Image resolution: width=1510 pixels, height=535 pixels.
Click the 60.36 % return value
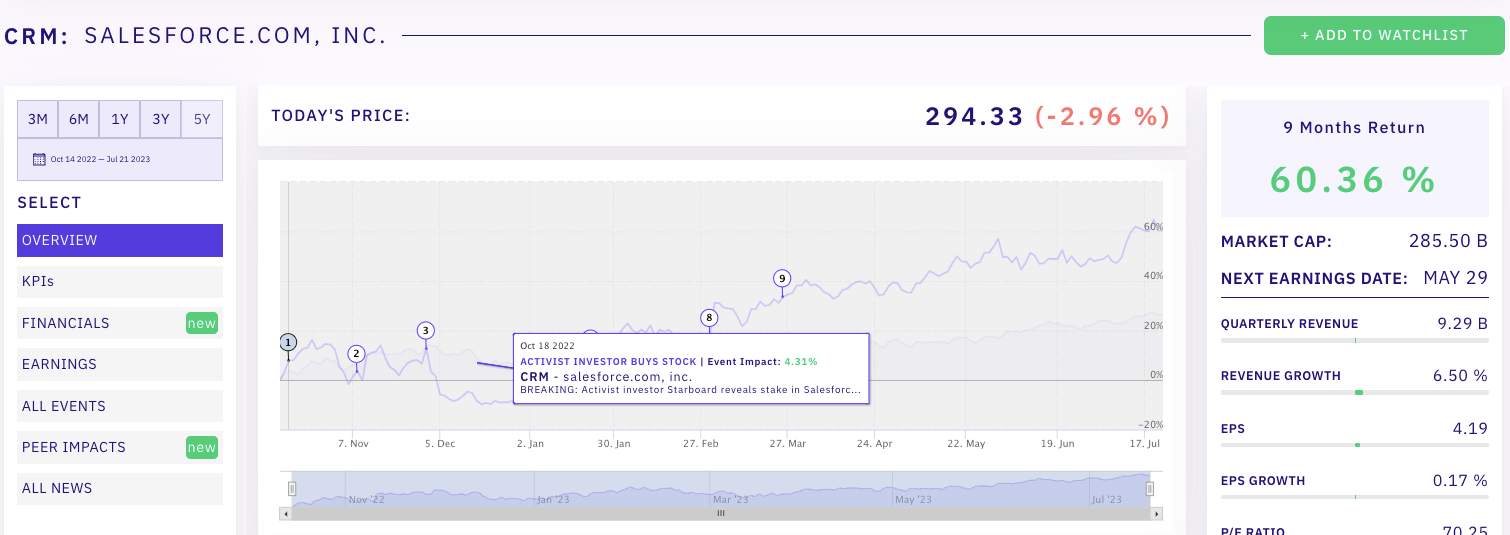click(1353, 180)
